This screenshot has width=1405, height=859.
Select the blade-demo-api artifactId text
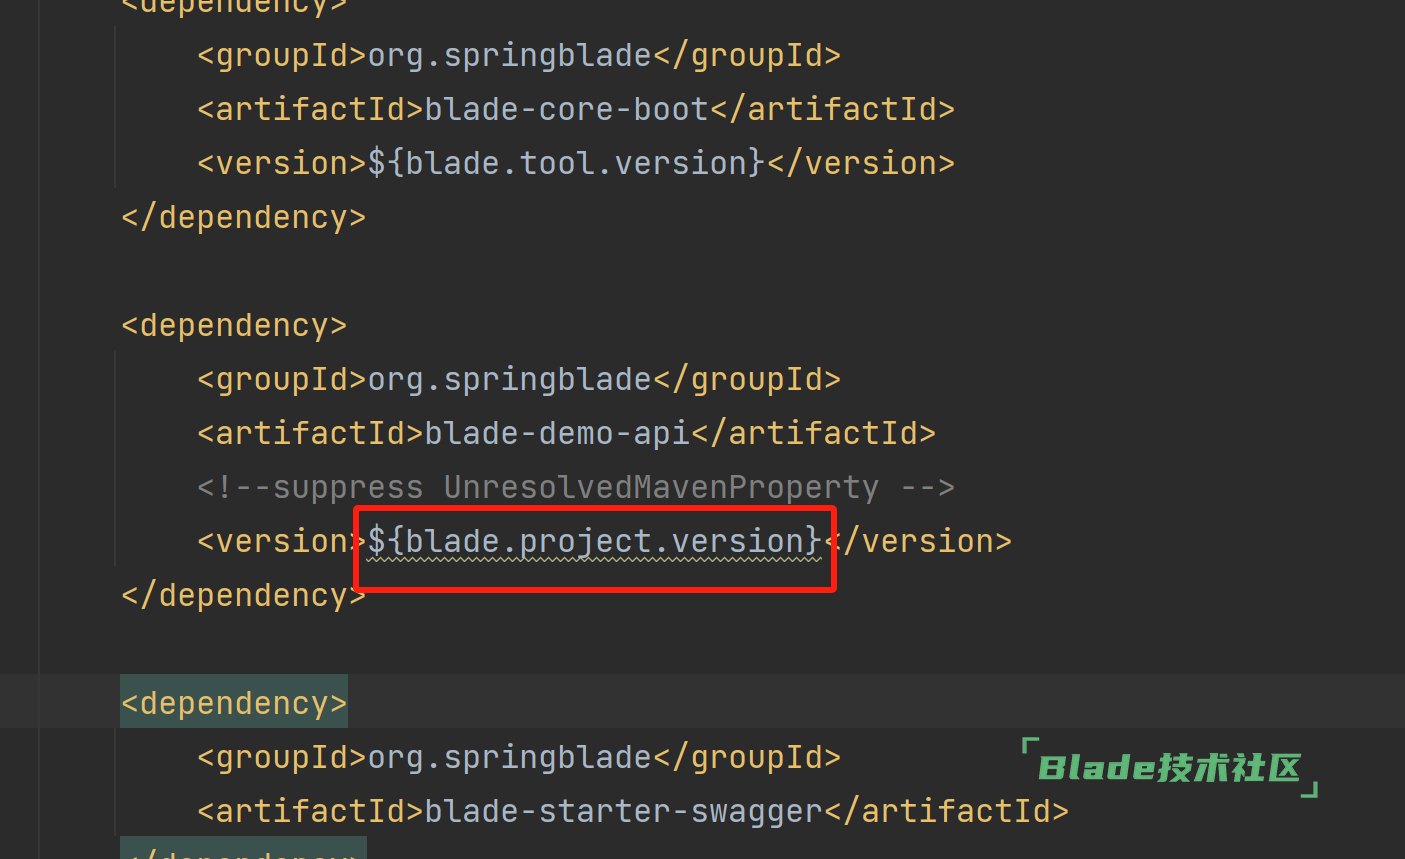557,433
